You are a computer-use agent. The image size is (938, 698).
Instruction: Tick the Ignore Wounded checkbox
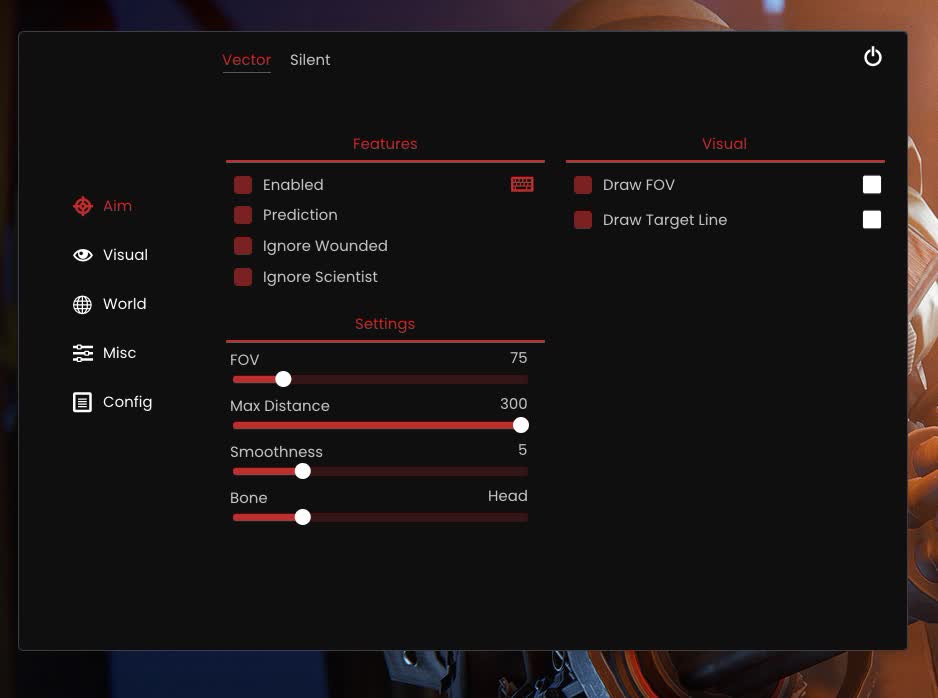[x=243, y=246]
